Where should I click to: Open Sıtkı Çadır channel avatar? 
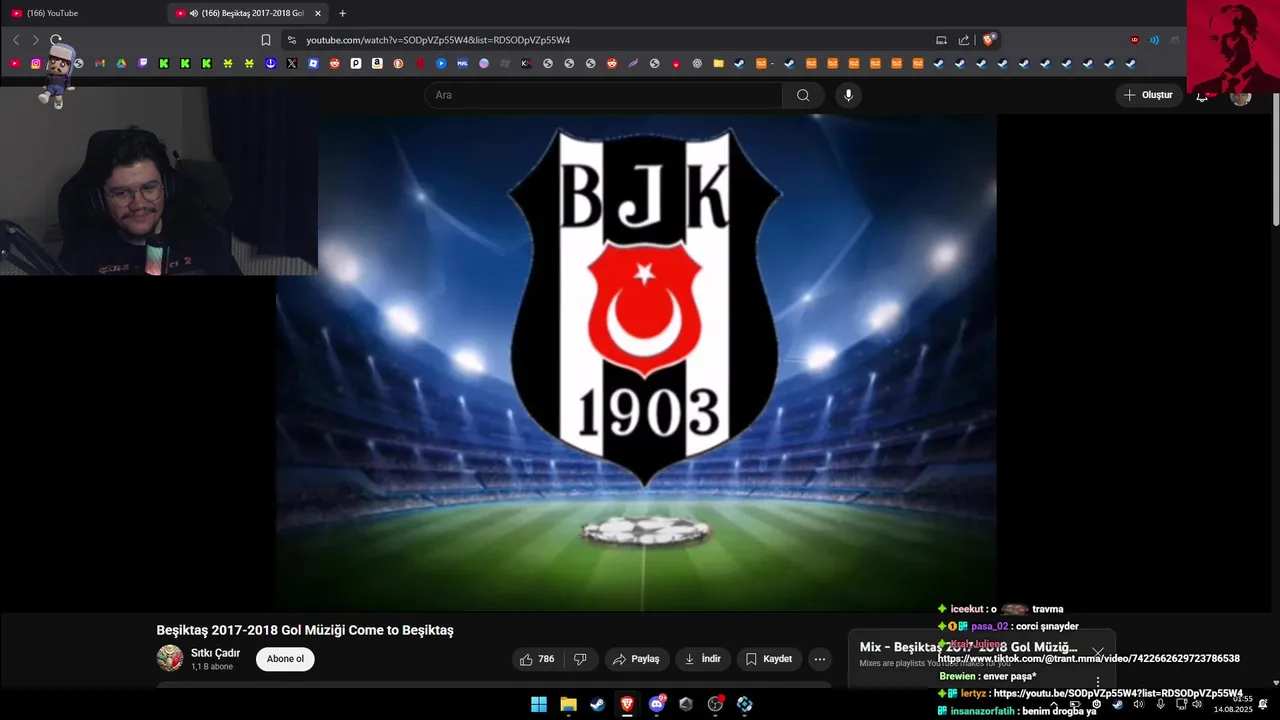[170, 658]
